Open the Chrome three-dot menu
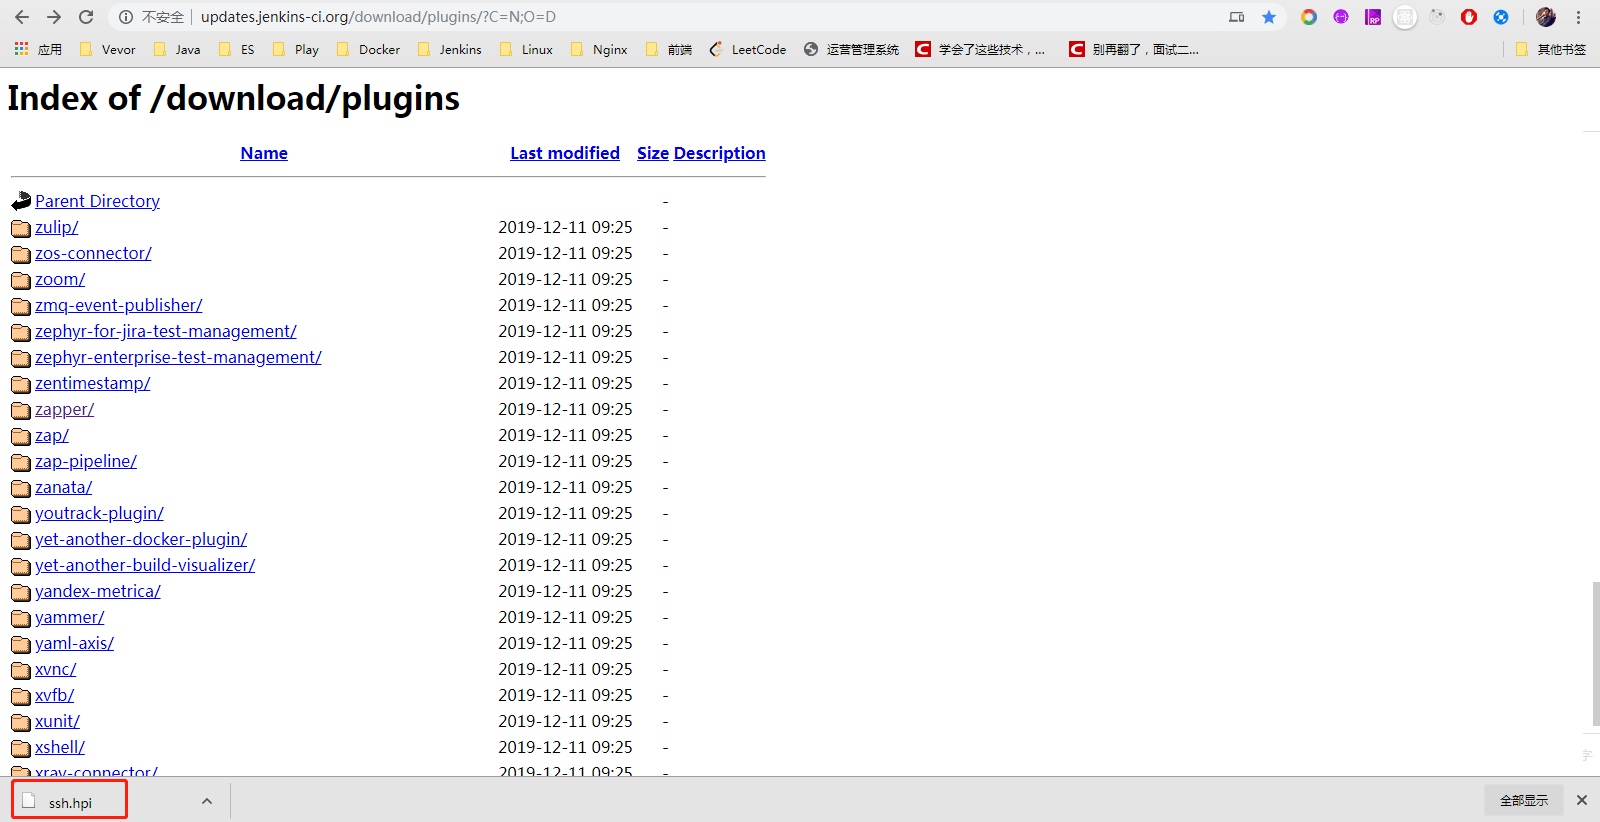This screenshot has width=1600, height=822. (x=1579, y=17)
